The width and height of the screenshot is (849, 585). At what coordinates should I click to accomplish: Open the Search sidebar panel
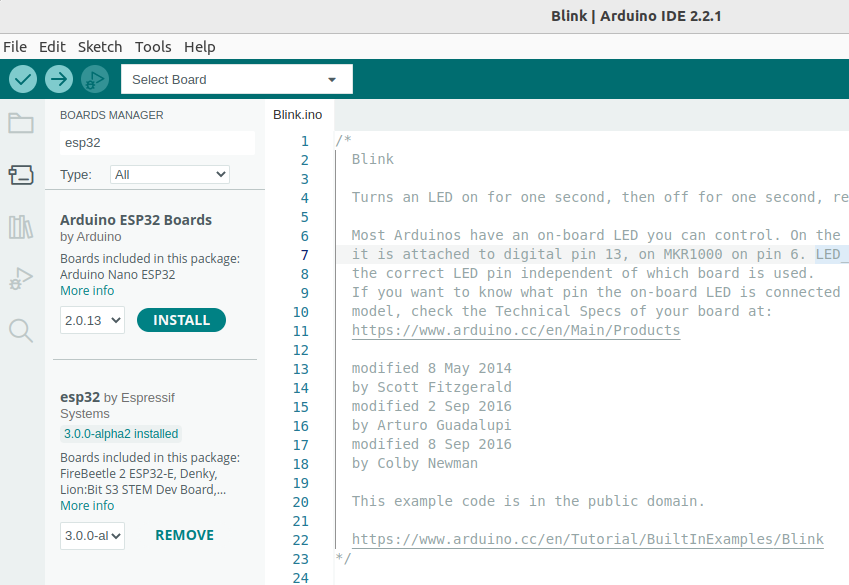pos(21,330)
